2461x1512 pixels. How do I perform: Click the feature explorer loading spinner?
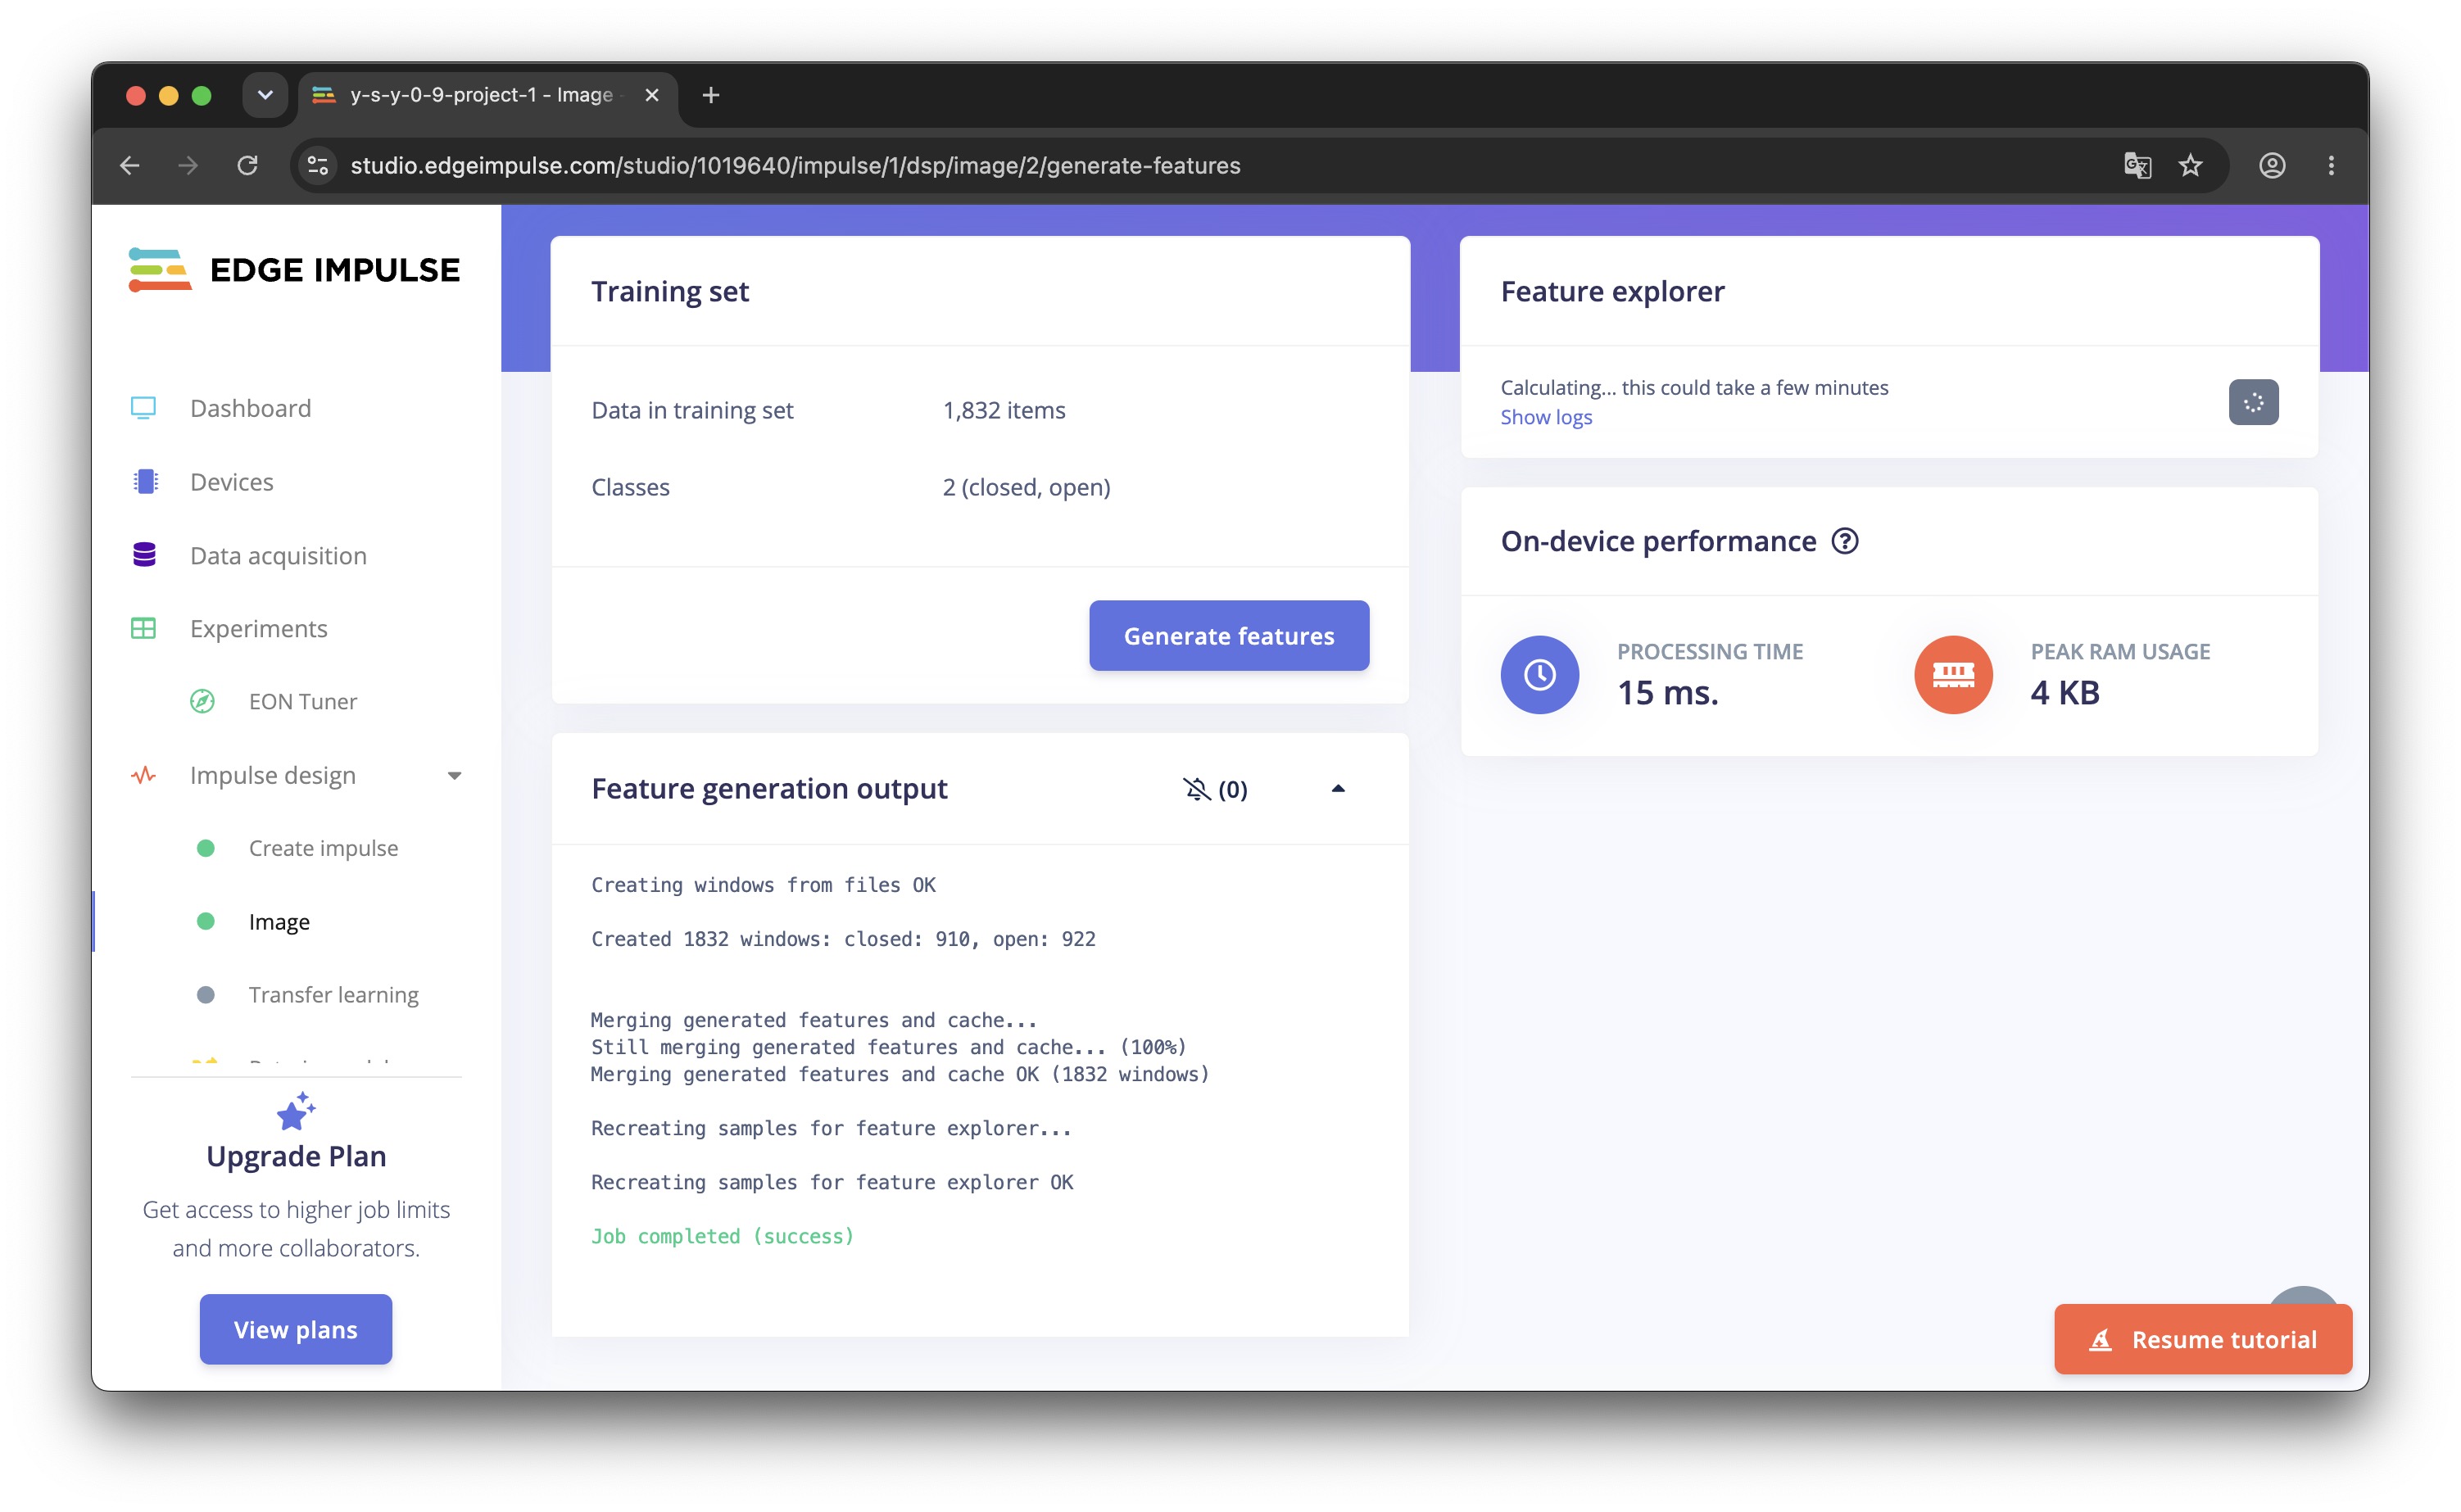(2253, 402)
